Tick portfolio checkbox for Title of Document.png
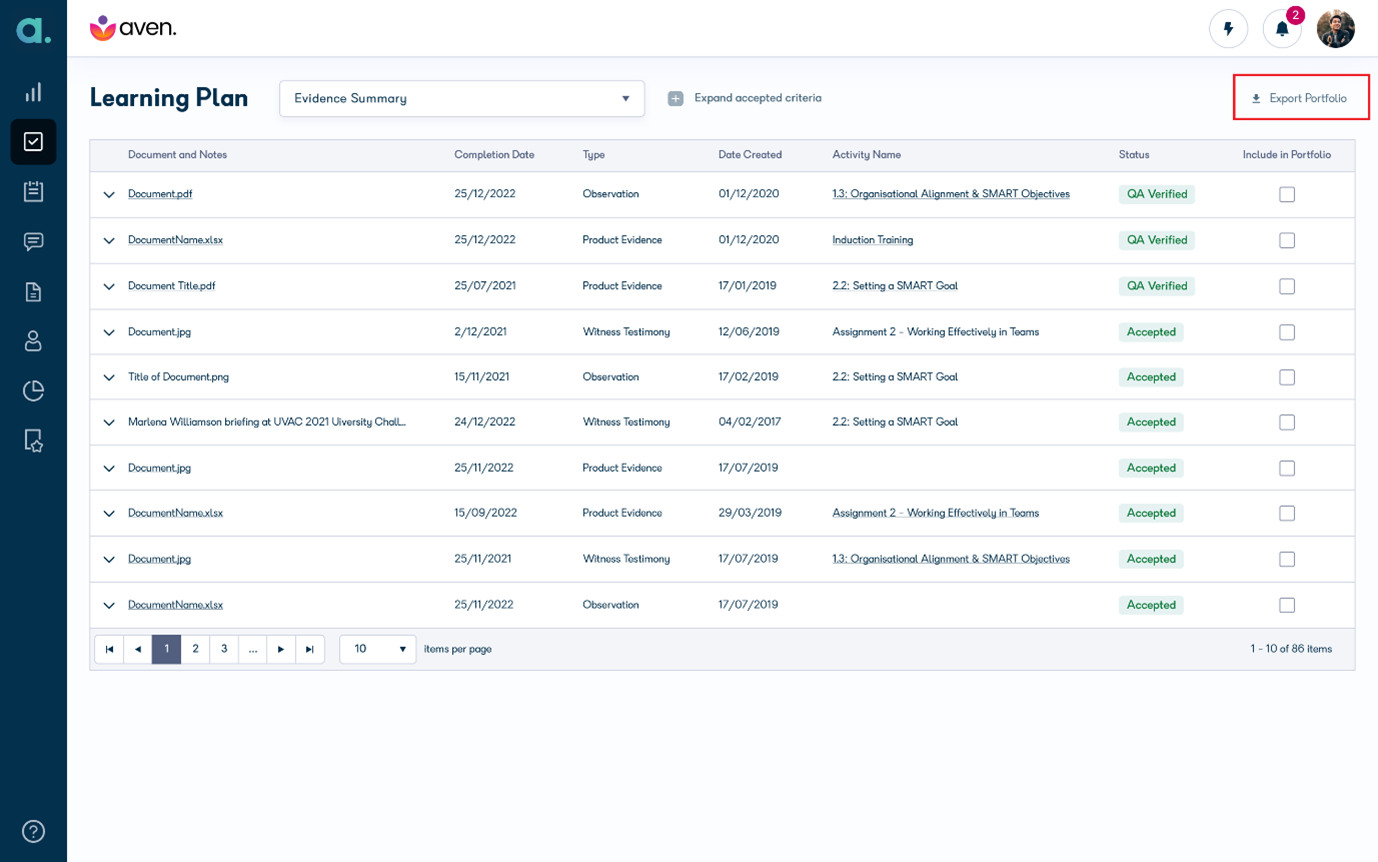 [x=1287, y=377]
